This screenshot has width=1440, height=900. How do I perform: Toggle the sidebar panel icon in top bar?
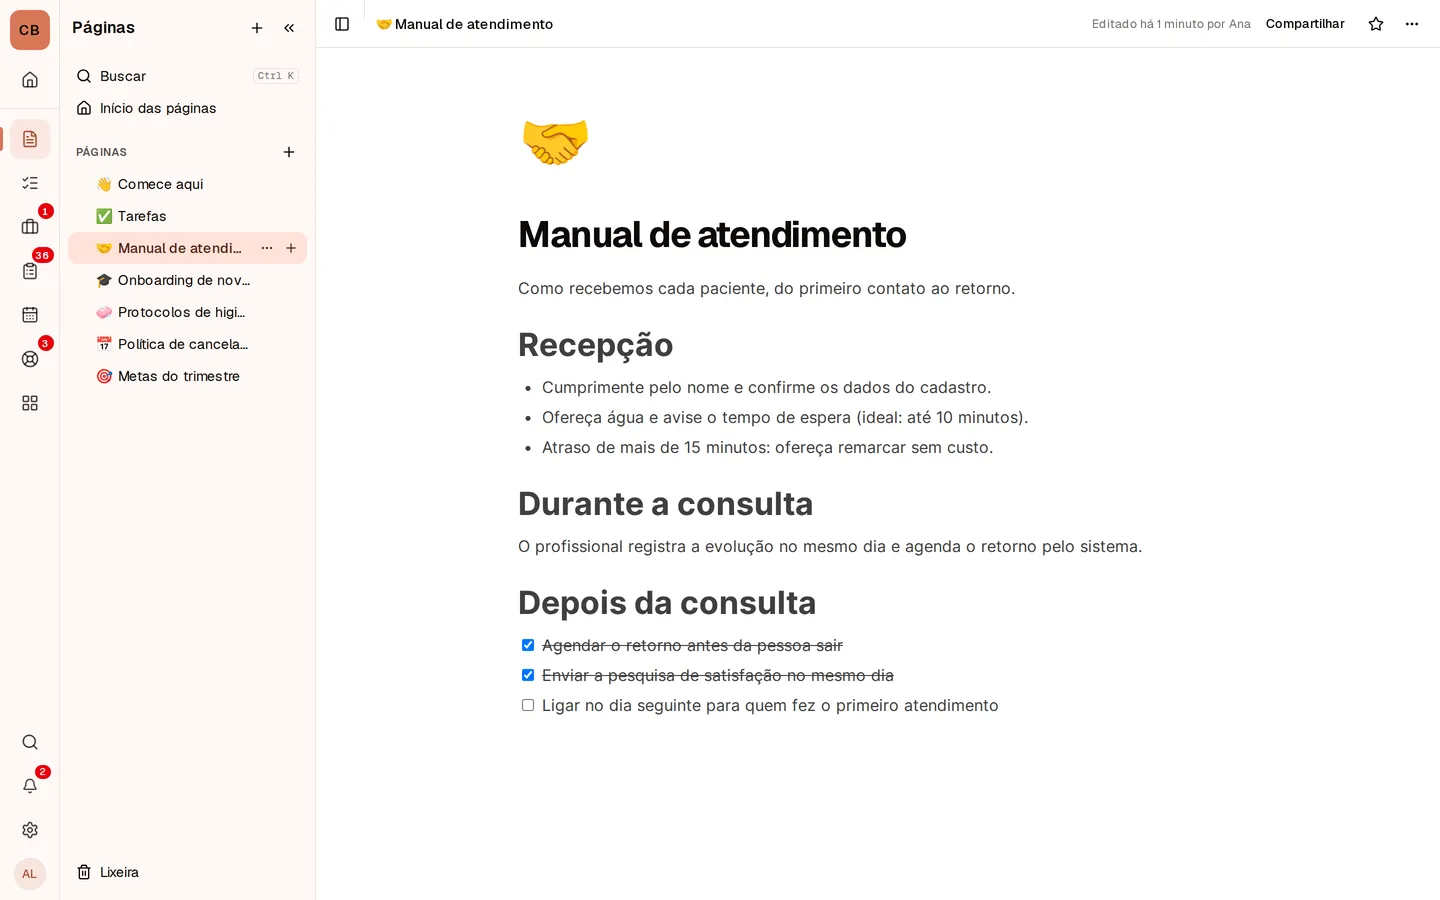pos(342,24)
